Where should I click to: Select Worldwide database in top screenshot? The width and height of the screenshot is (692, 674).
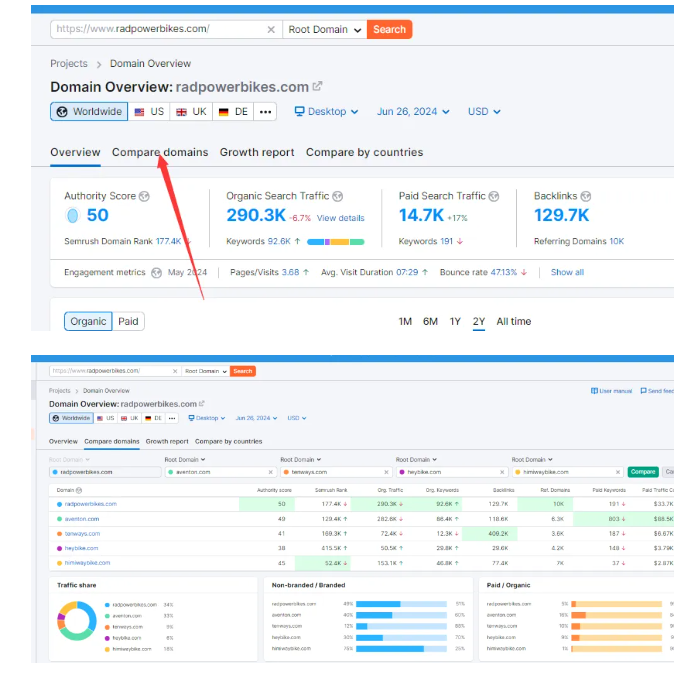89,112
